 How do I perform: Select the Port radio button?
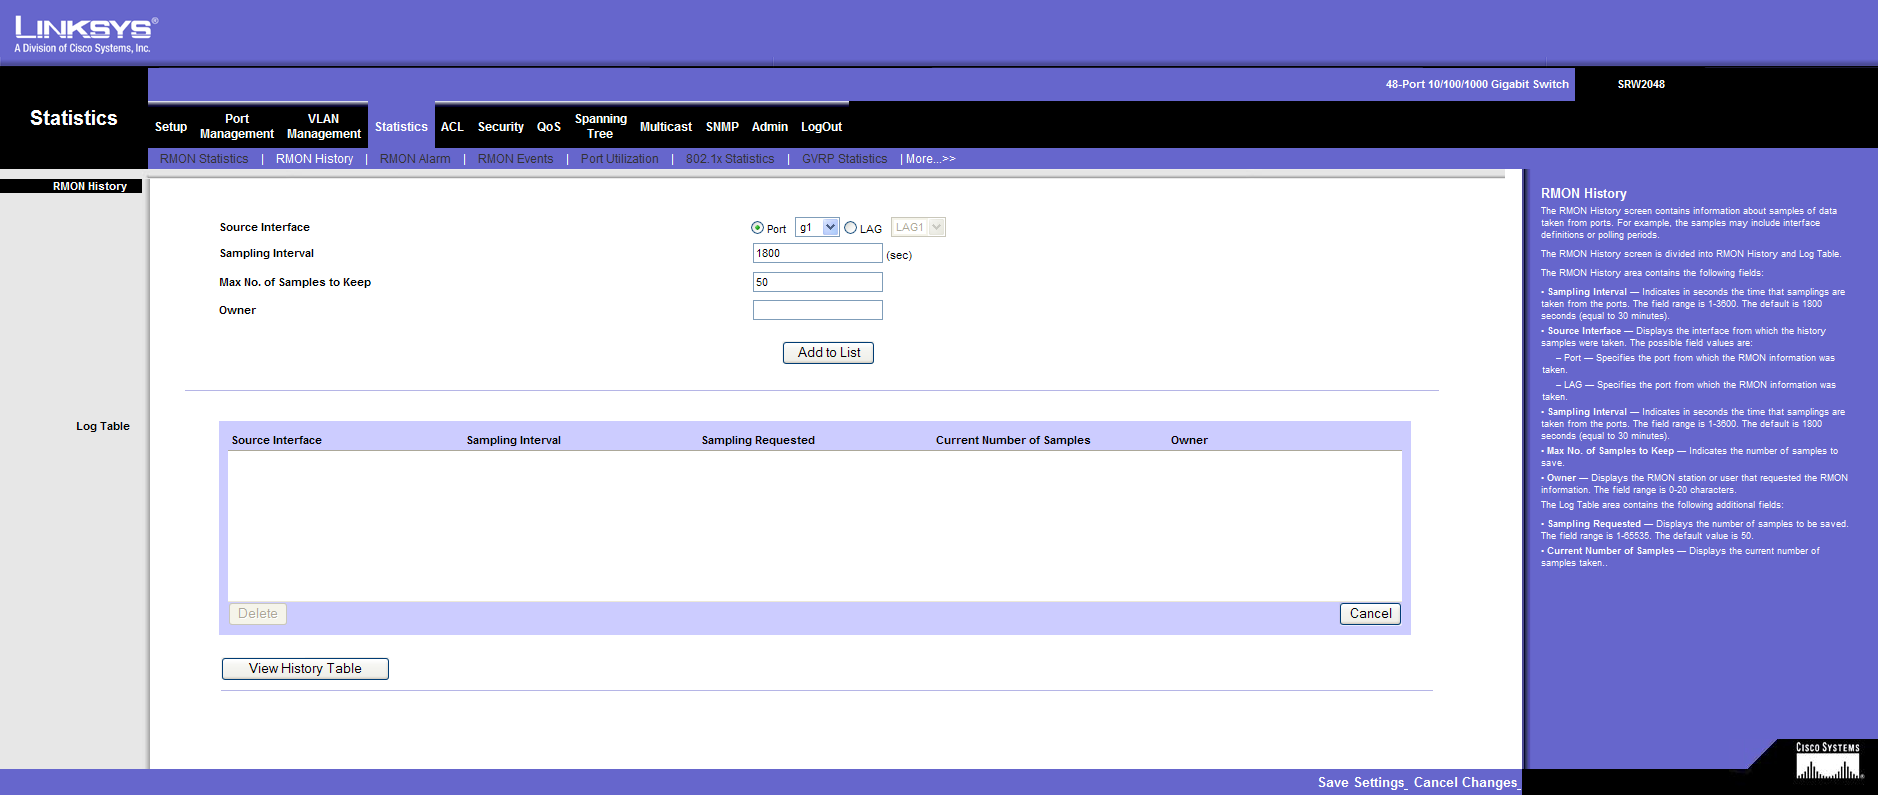tap(757, 228)
